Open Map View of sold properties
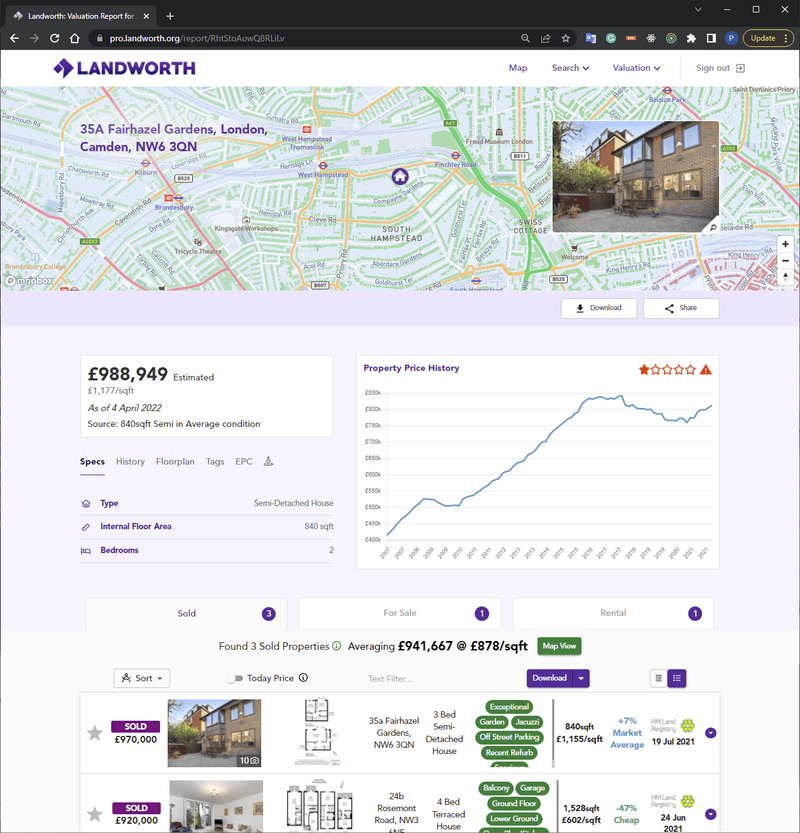800x833 pixels. pyautogui.click(x=559, y=646)
